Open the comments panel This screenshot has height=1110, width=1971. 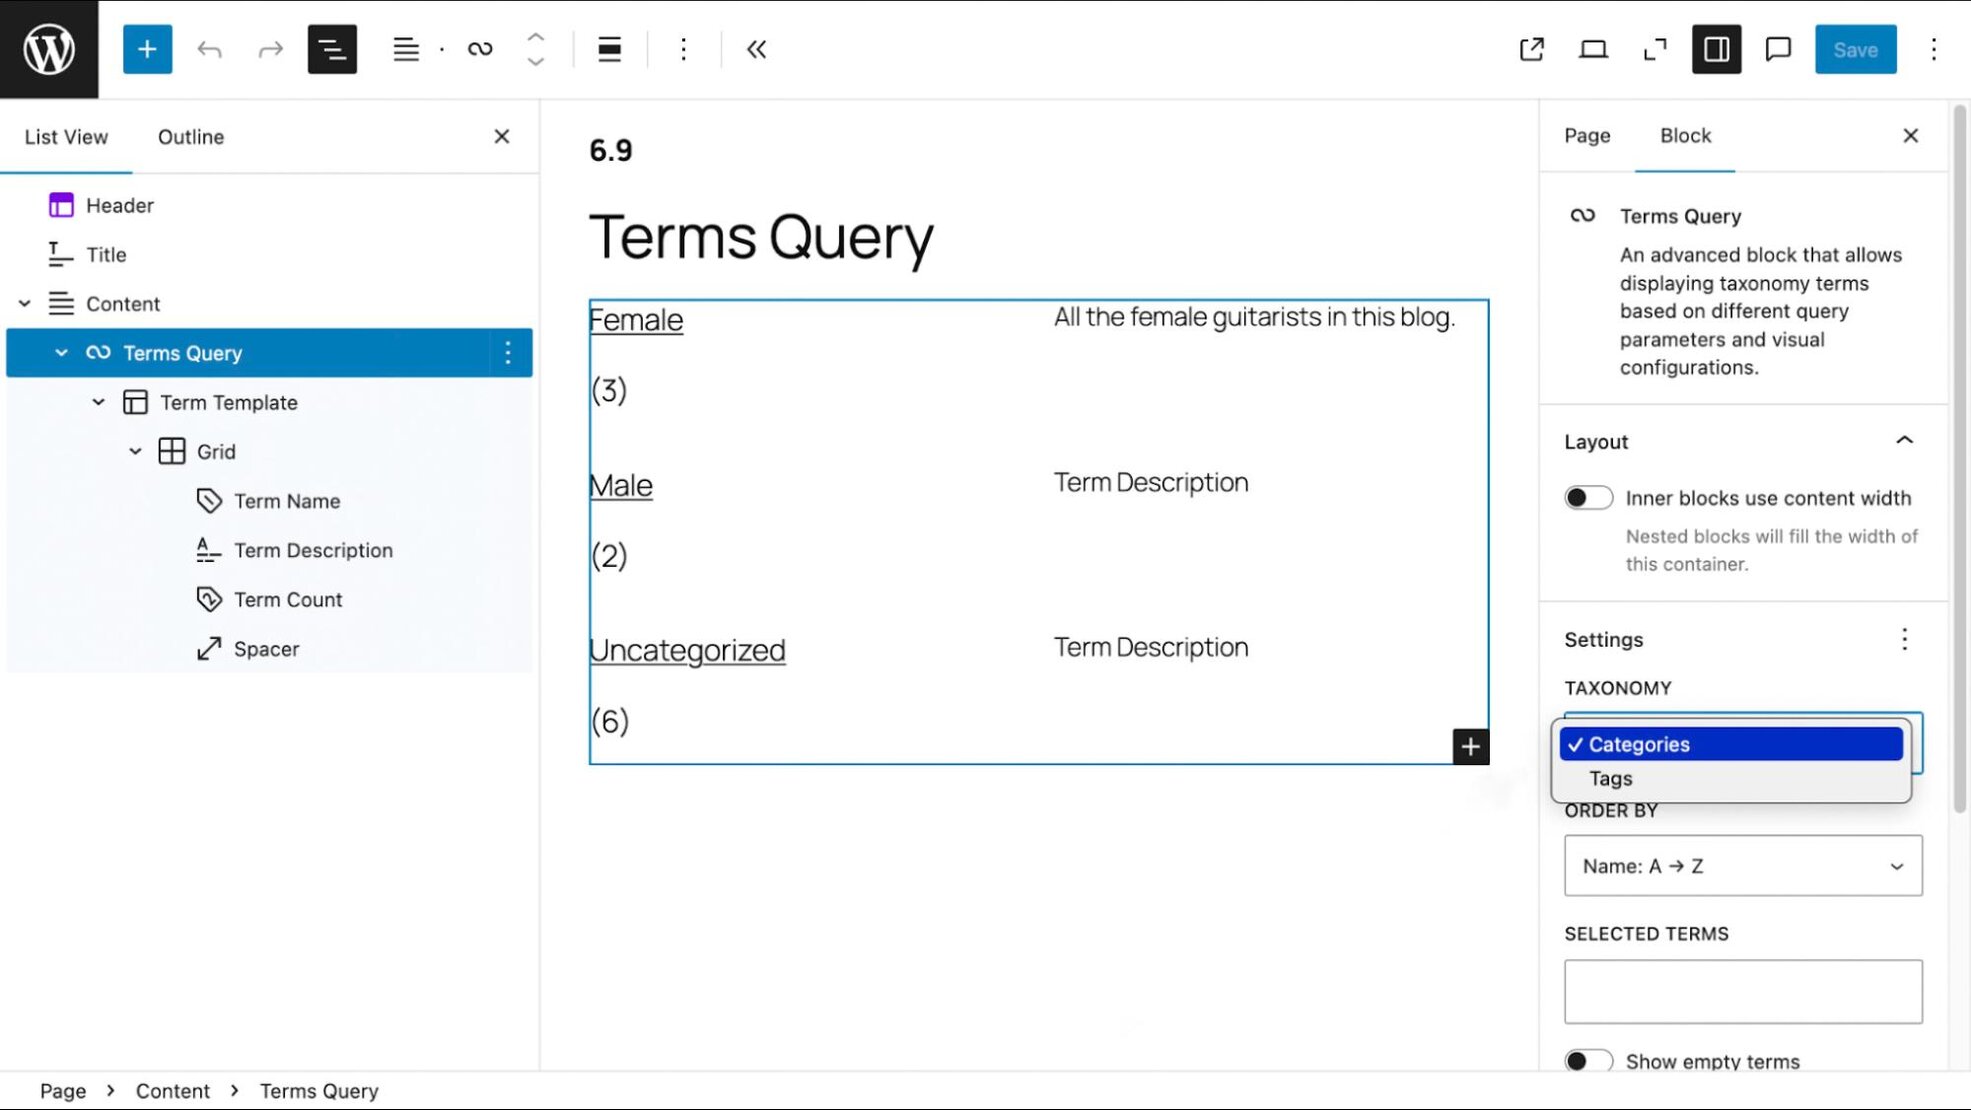pyautogui.click(x=1778, y=49)
